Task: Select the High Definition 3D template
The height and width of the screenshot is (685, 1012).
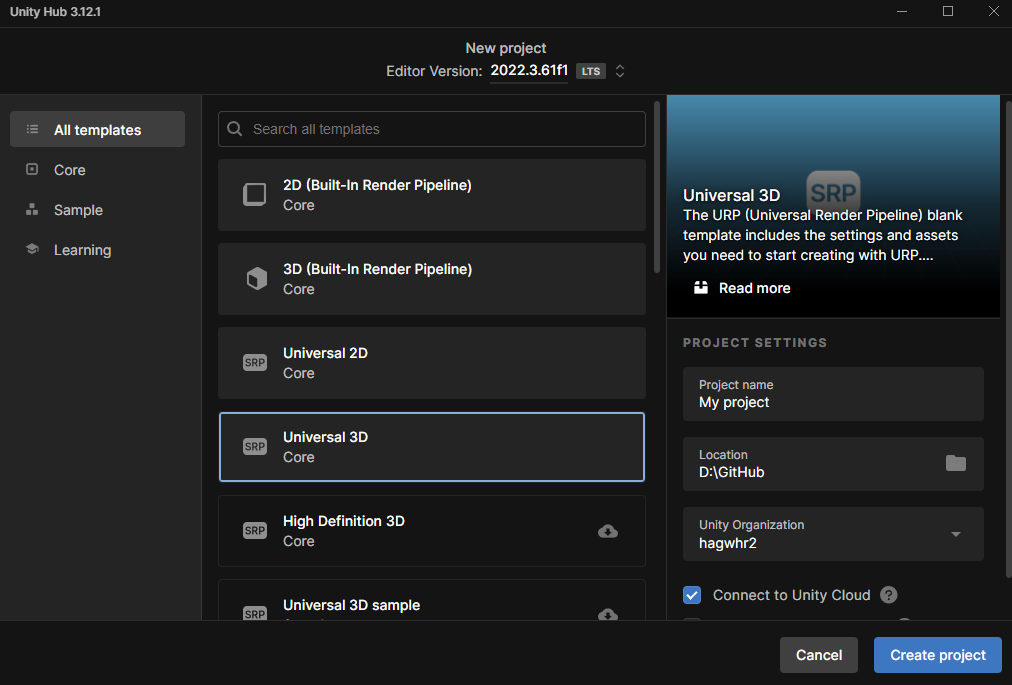Action: [432, 531]
